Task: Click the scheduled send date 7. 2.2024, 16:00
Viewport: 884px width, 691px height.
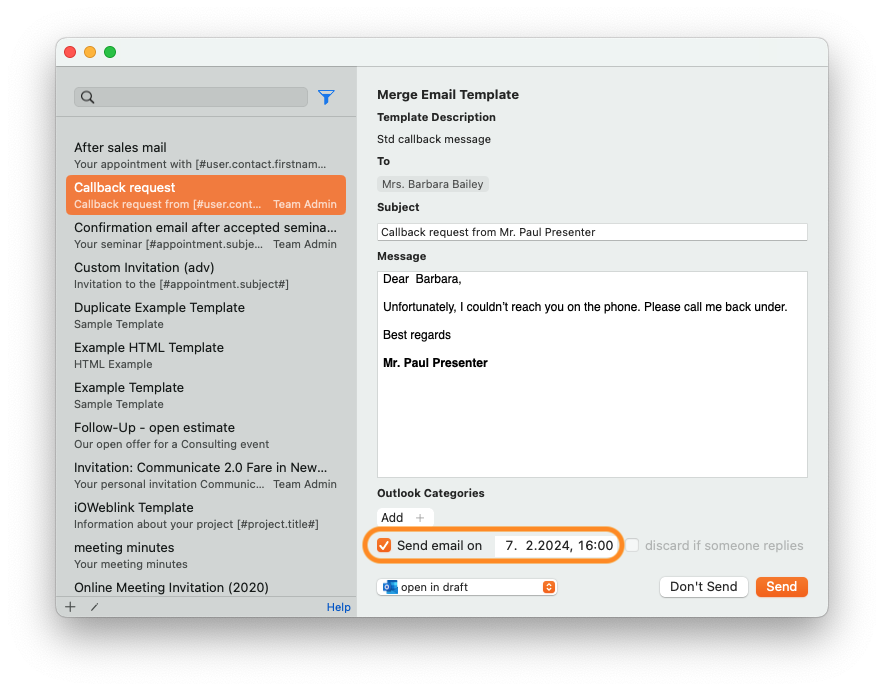Action: (559, 546)
